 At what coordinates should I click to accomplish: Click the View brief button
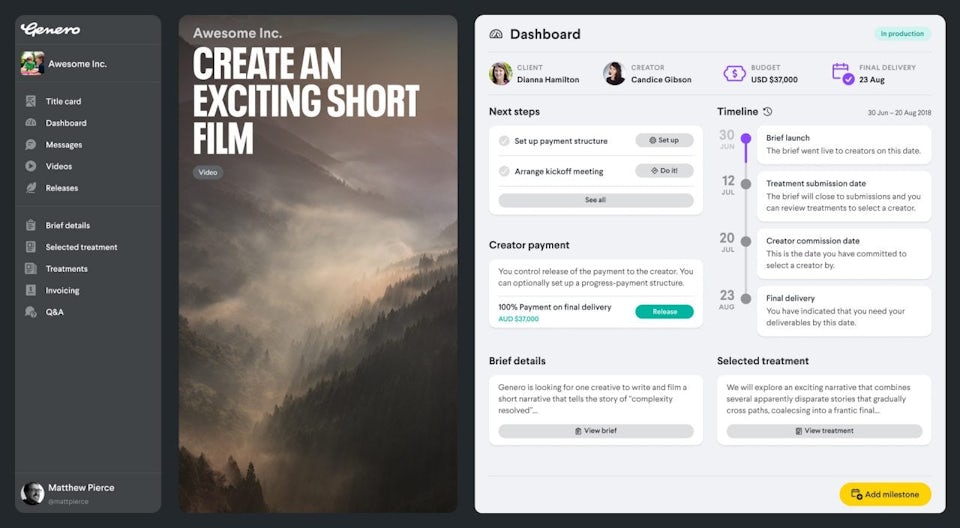pyautogui.click(x=596, y=431)
